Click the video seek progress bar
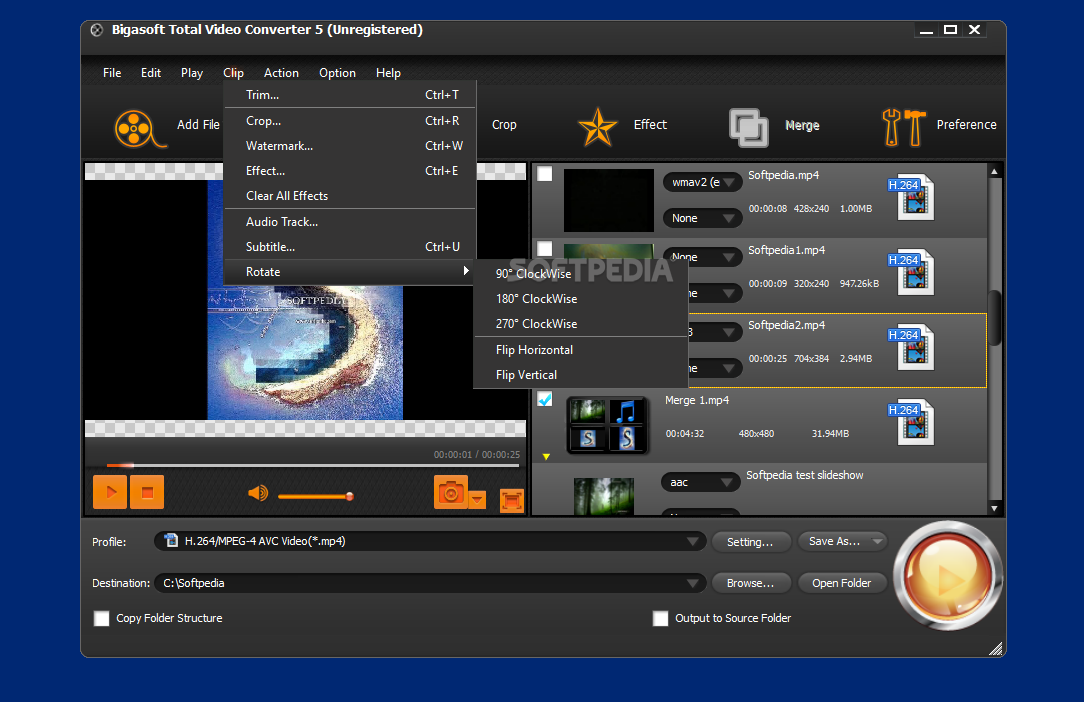Image resolution: width=1084 pixels, height=702 pixels. [x=312, y=465]
